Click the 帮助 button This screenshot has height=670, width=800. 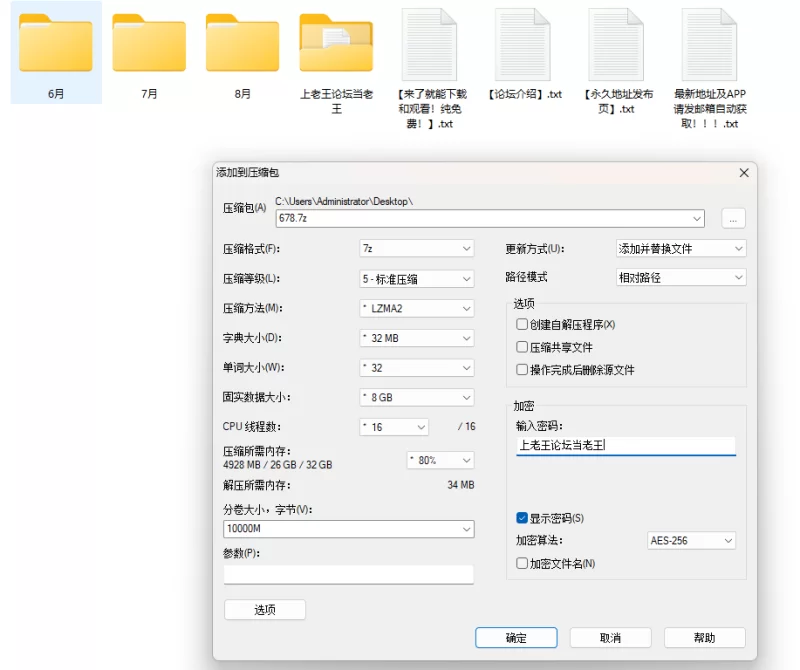705,637
